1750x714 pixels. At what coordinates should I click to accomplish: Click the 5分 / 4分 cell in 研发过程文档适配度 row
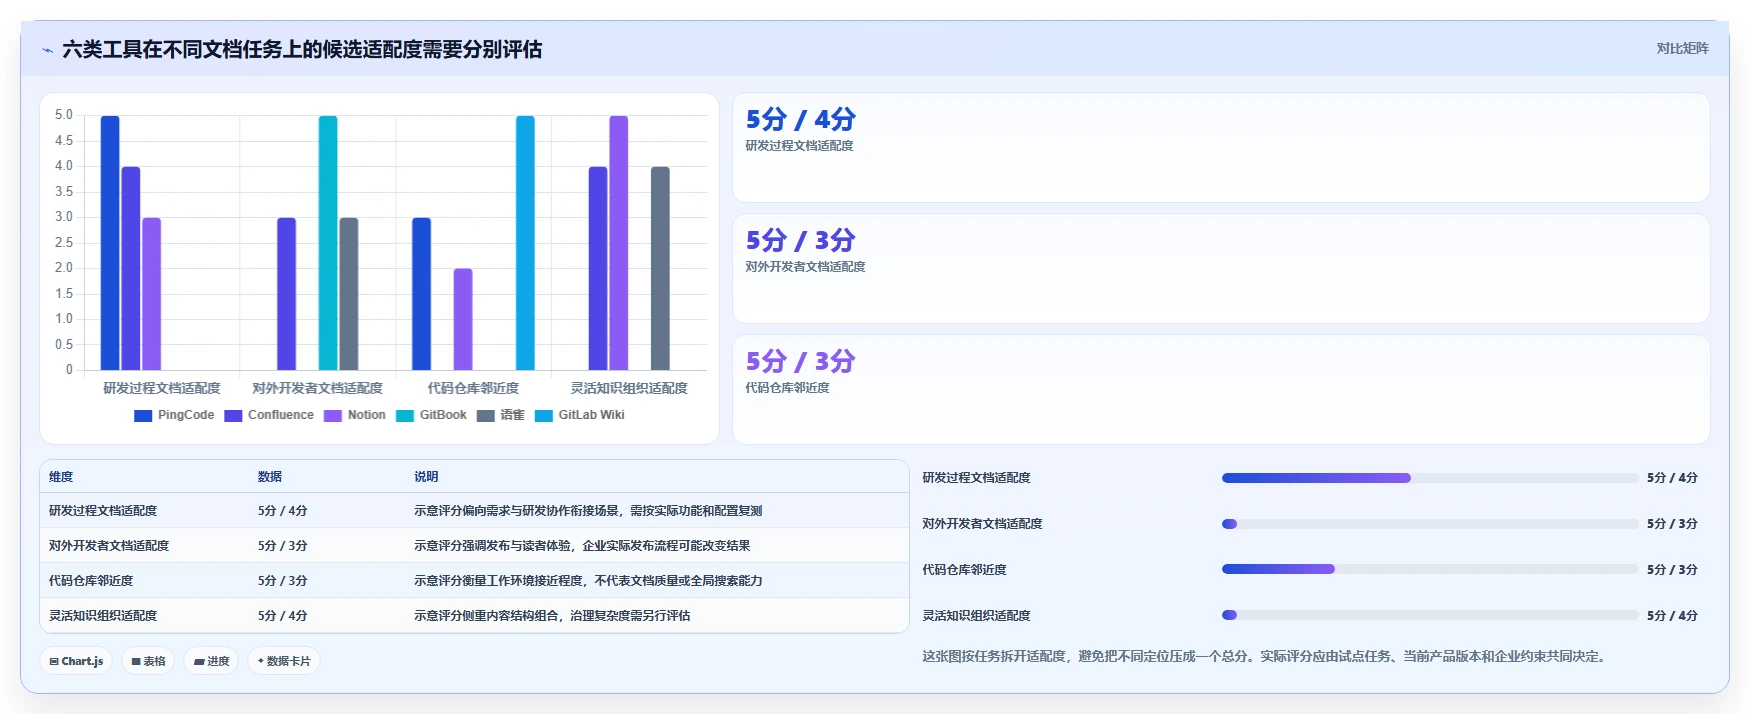tap(283, 511)
